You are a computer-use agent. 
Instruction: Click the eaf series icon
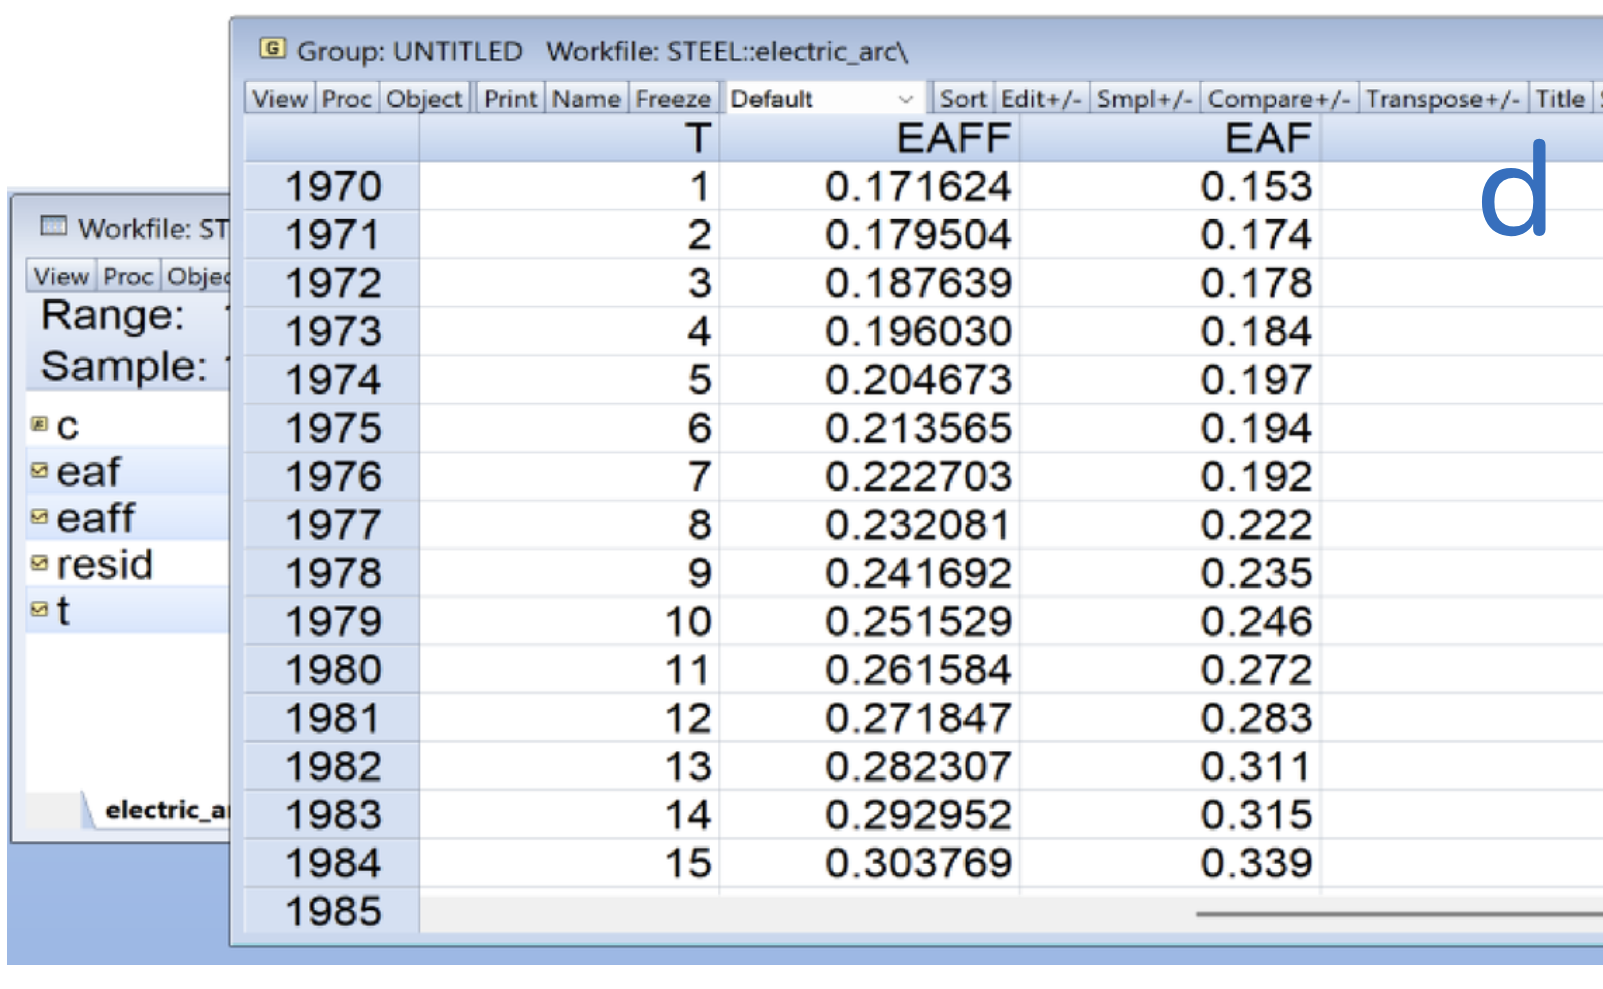(x=39, y=471)
